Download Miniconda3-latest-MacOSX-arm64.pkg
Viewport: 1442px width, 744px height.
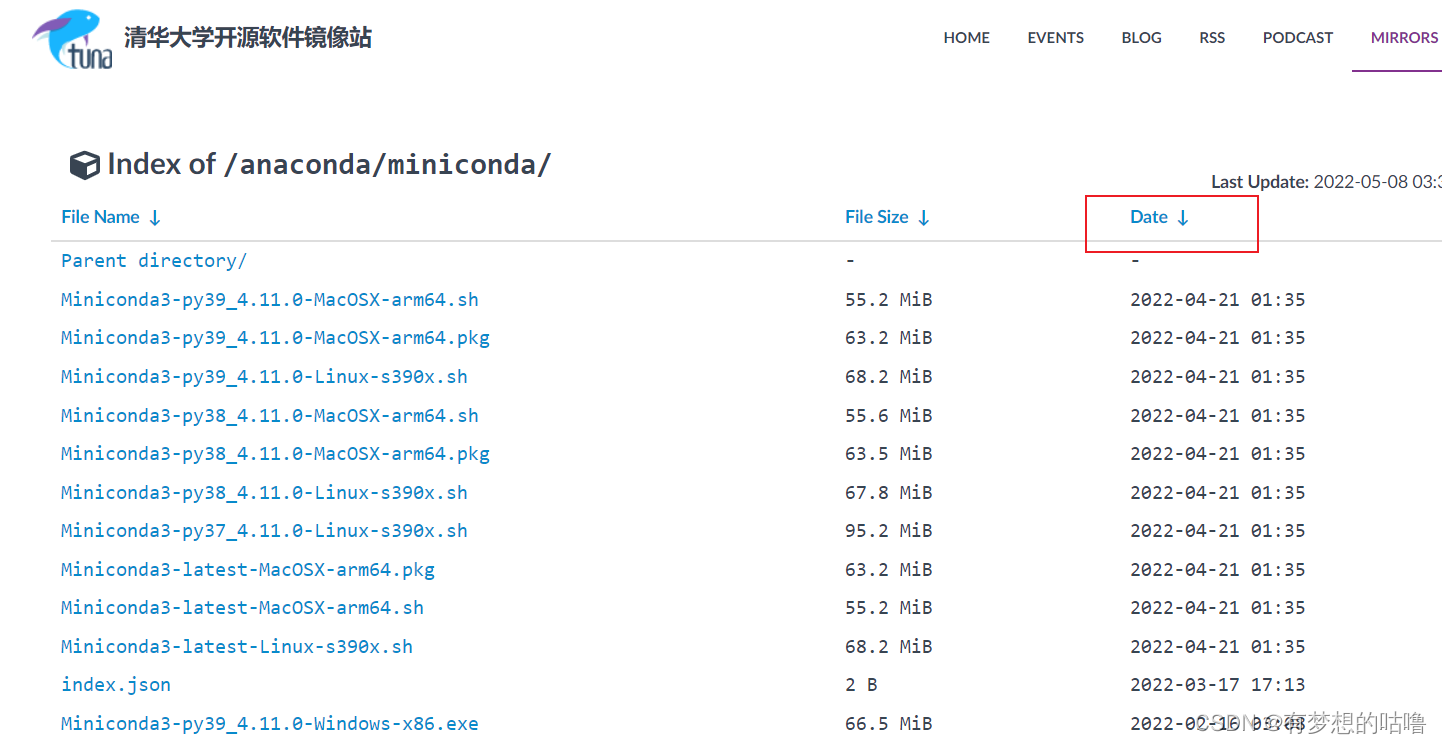248,570
